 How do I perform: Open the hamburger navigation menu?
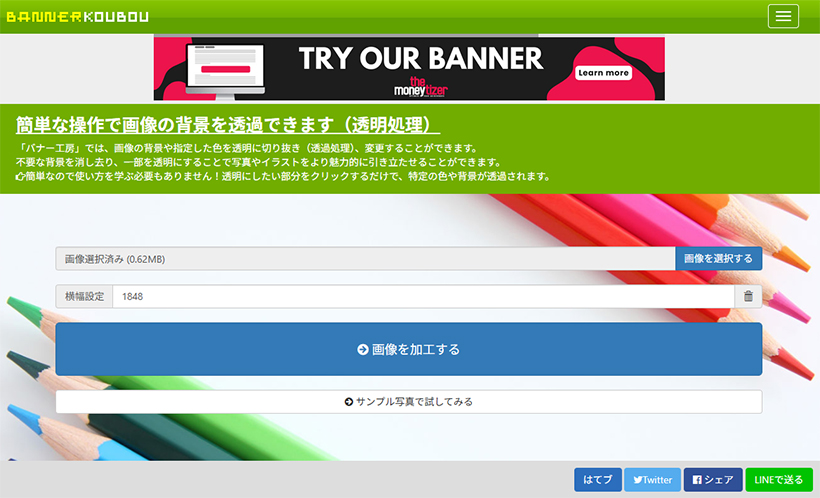click(783, 16)
